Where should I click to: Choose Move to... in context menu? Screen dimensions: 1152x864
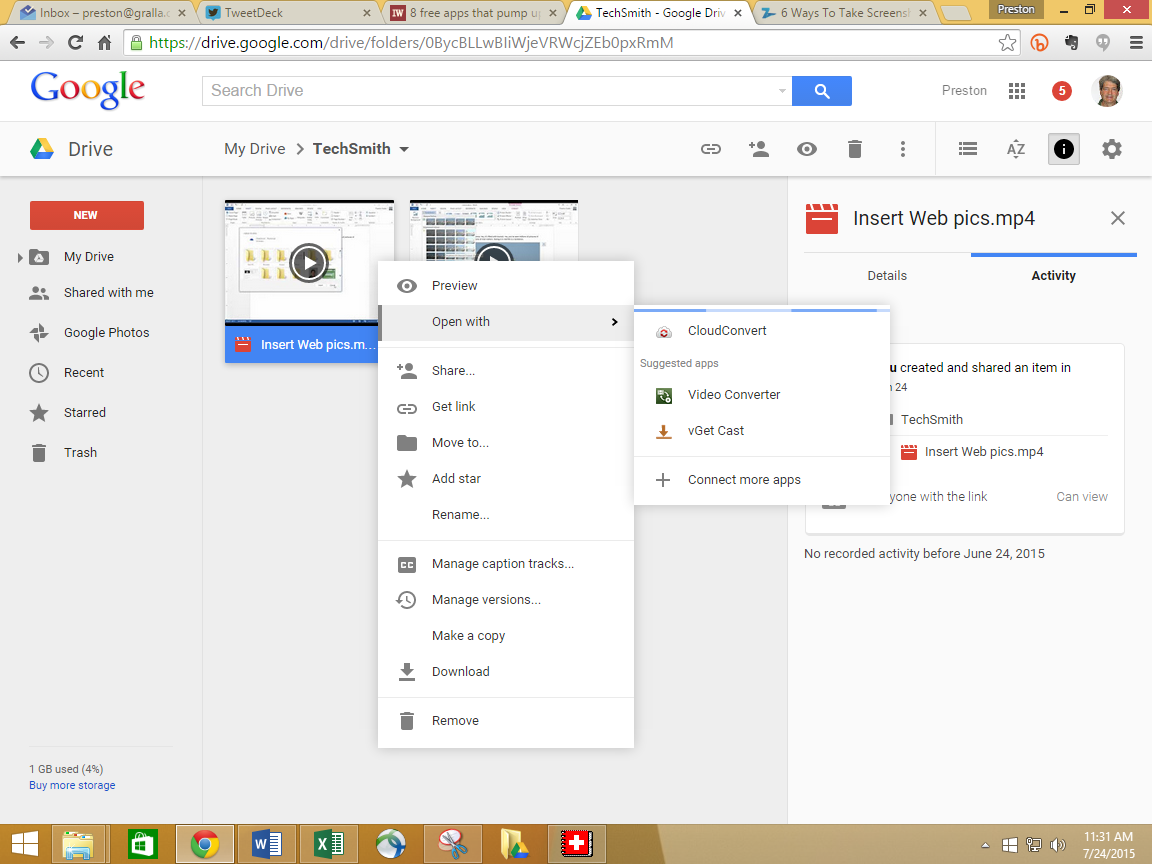click(x=505, y=443)
